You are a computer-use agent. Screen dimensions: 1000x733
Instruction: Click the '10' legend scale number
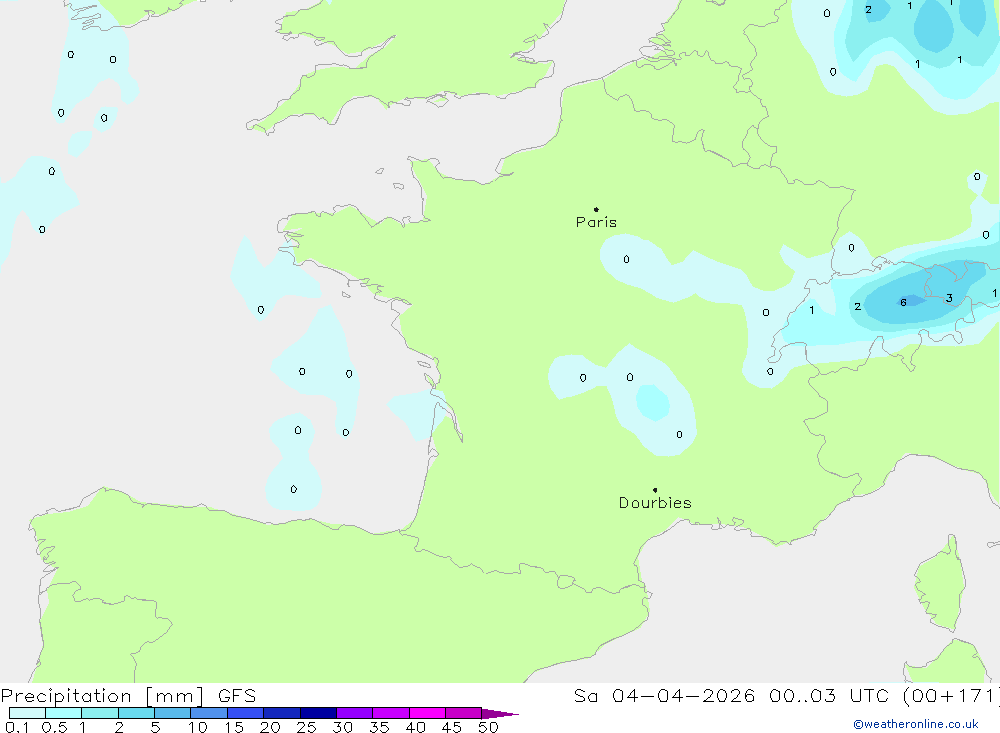coord(198,727)
